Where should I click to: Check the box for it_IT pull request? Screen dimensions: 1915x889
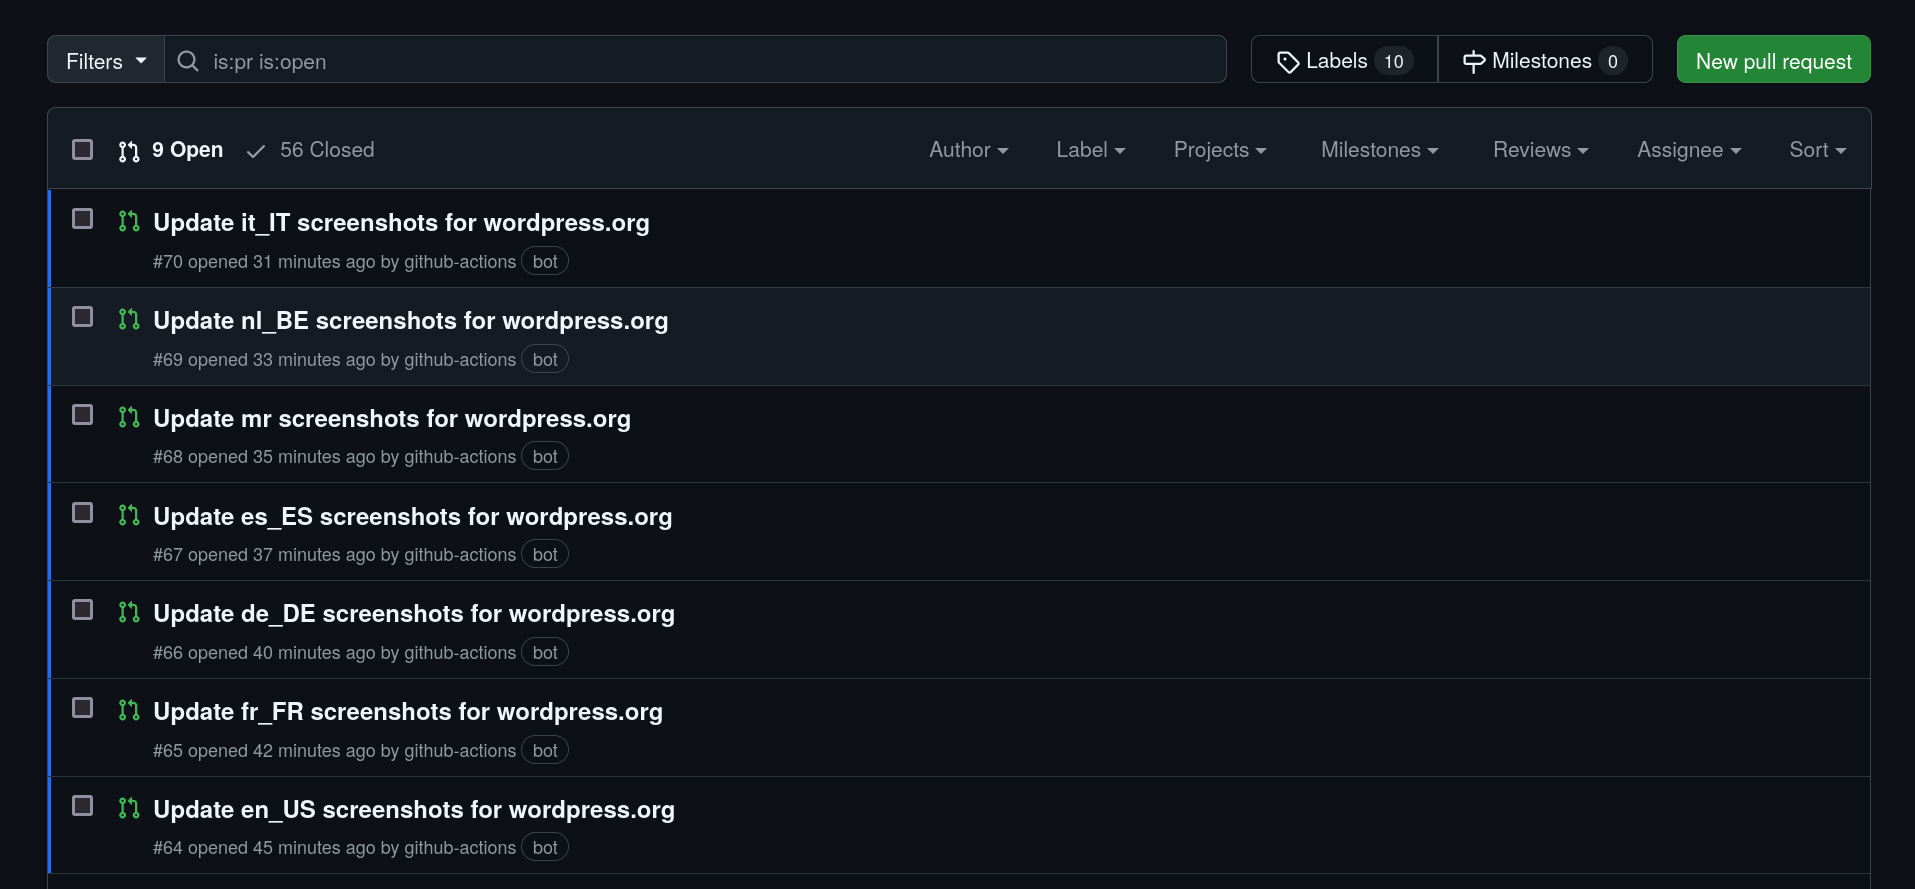click(x=83, y=219)
